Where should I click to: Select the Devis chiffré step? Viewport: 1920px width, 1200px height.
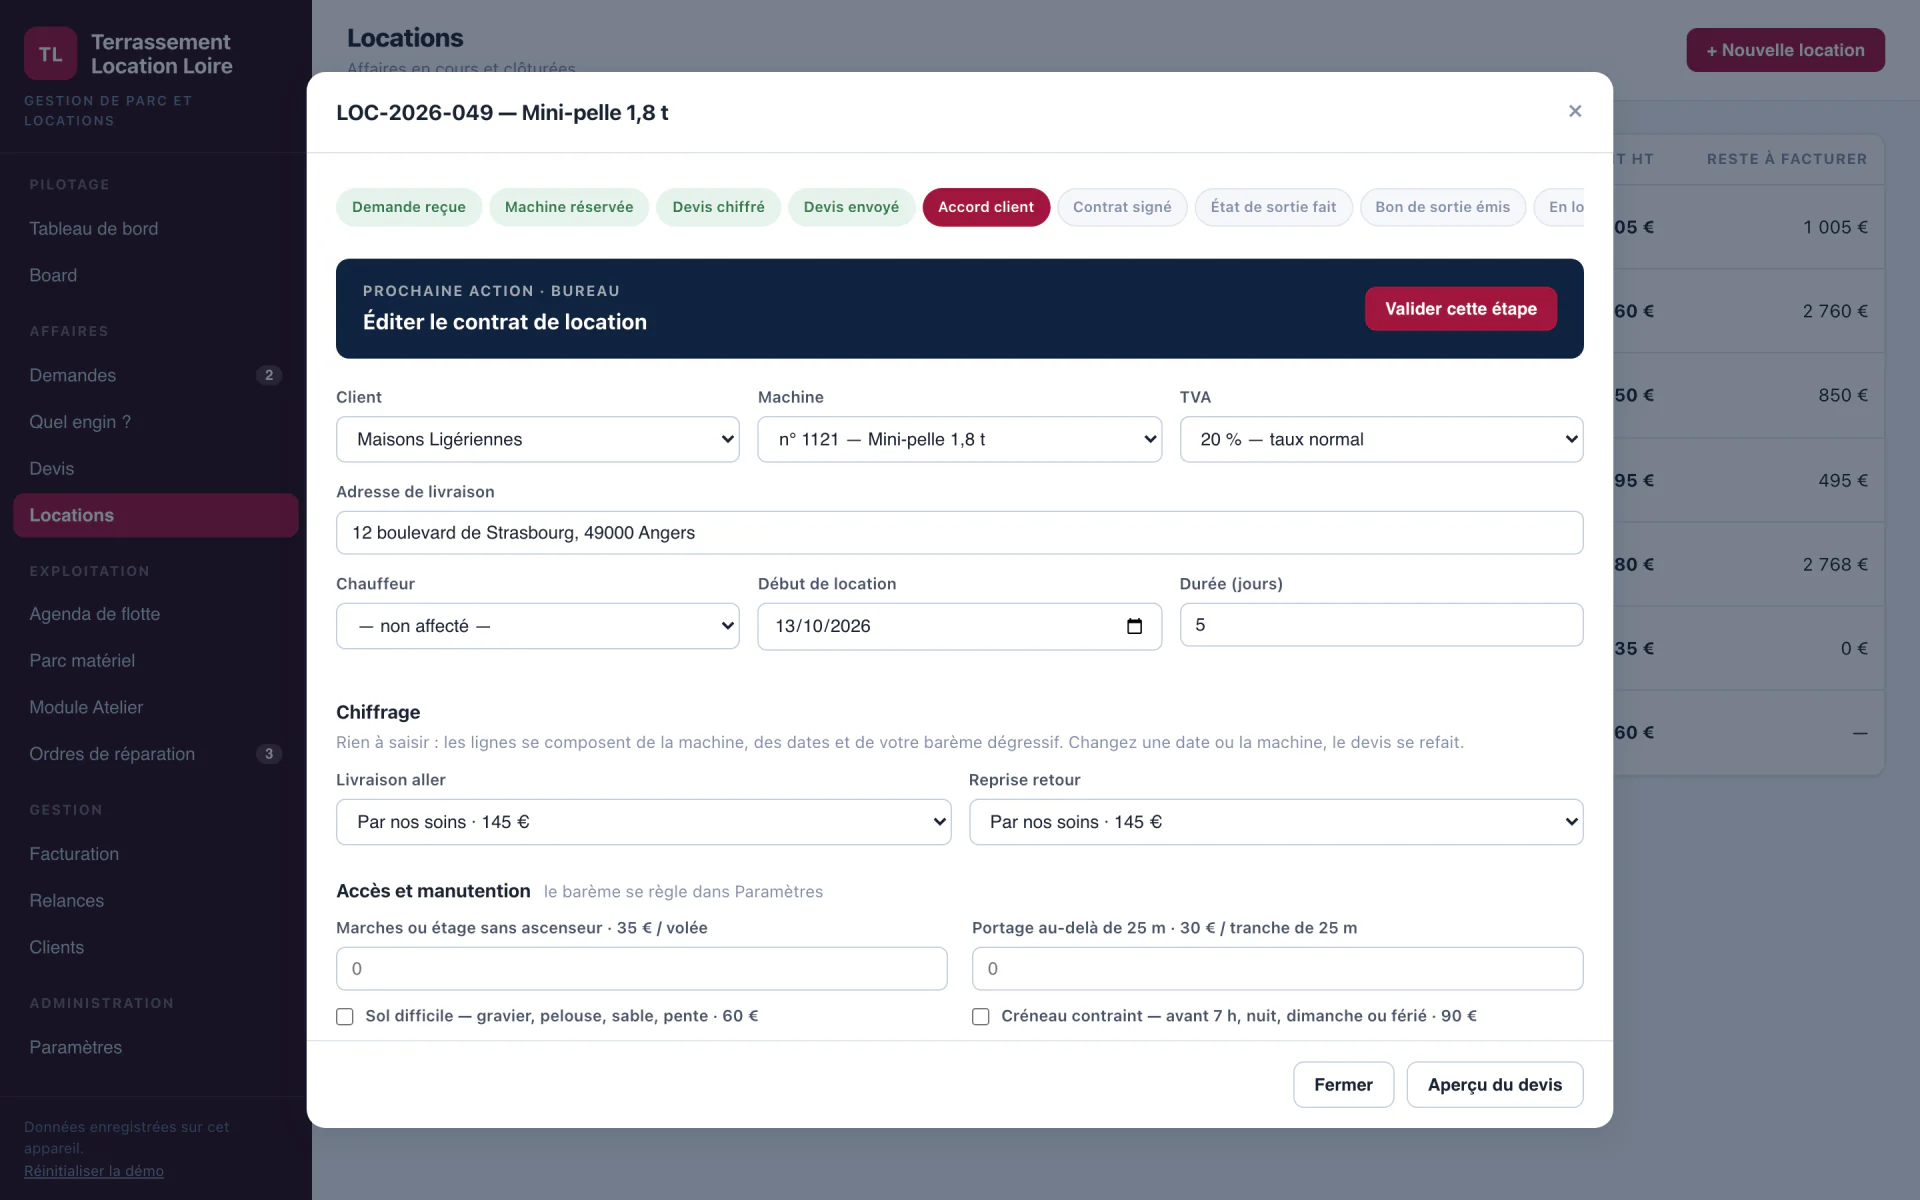click(718, 207)
